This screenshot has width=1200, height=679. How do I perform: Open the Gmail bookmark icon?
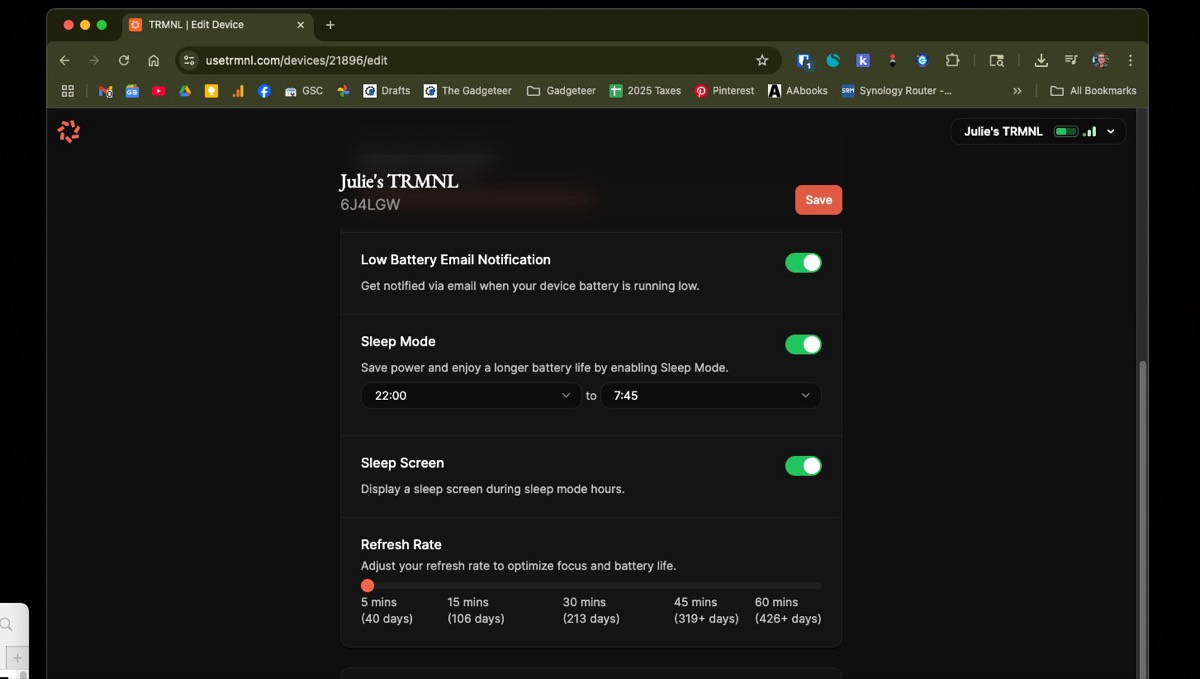[106, 91]
